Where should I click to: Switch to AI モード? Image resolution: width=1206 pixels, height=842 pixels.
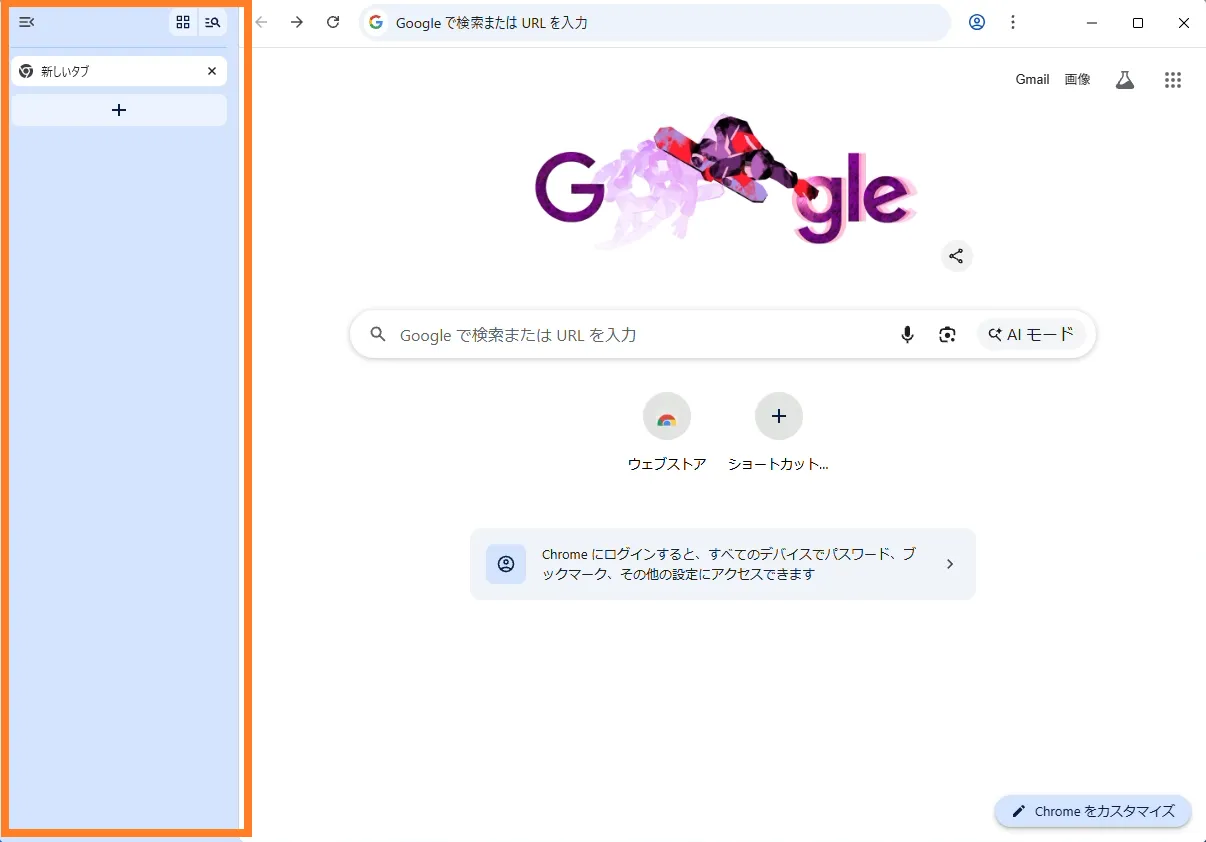pyautogui.click(x=1031, y=335)
